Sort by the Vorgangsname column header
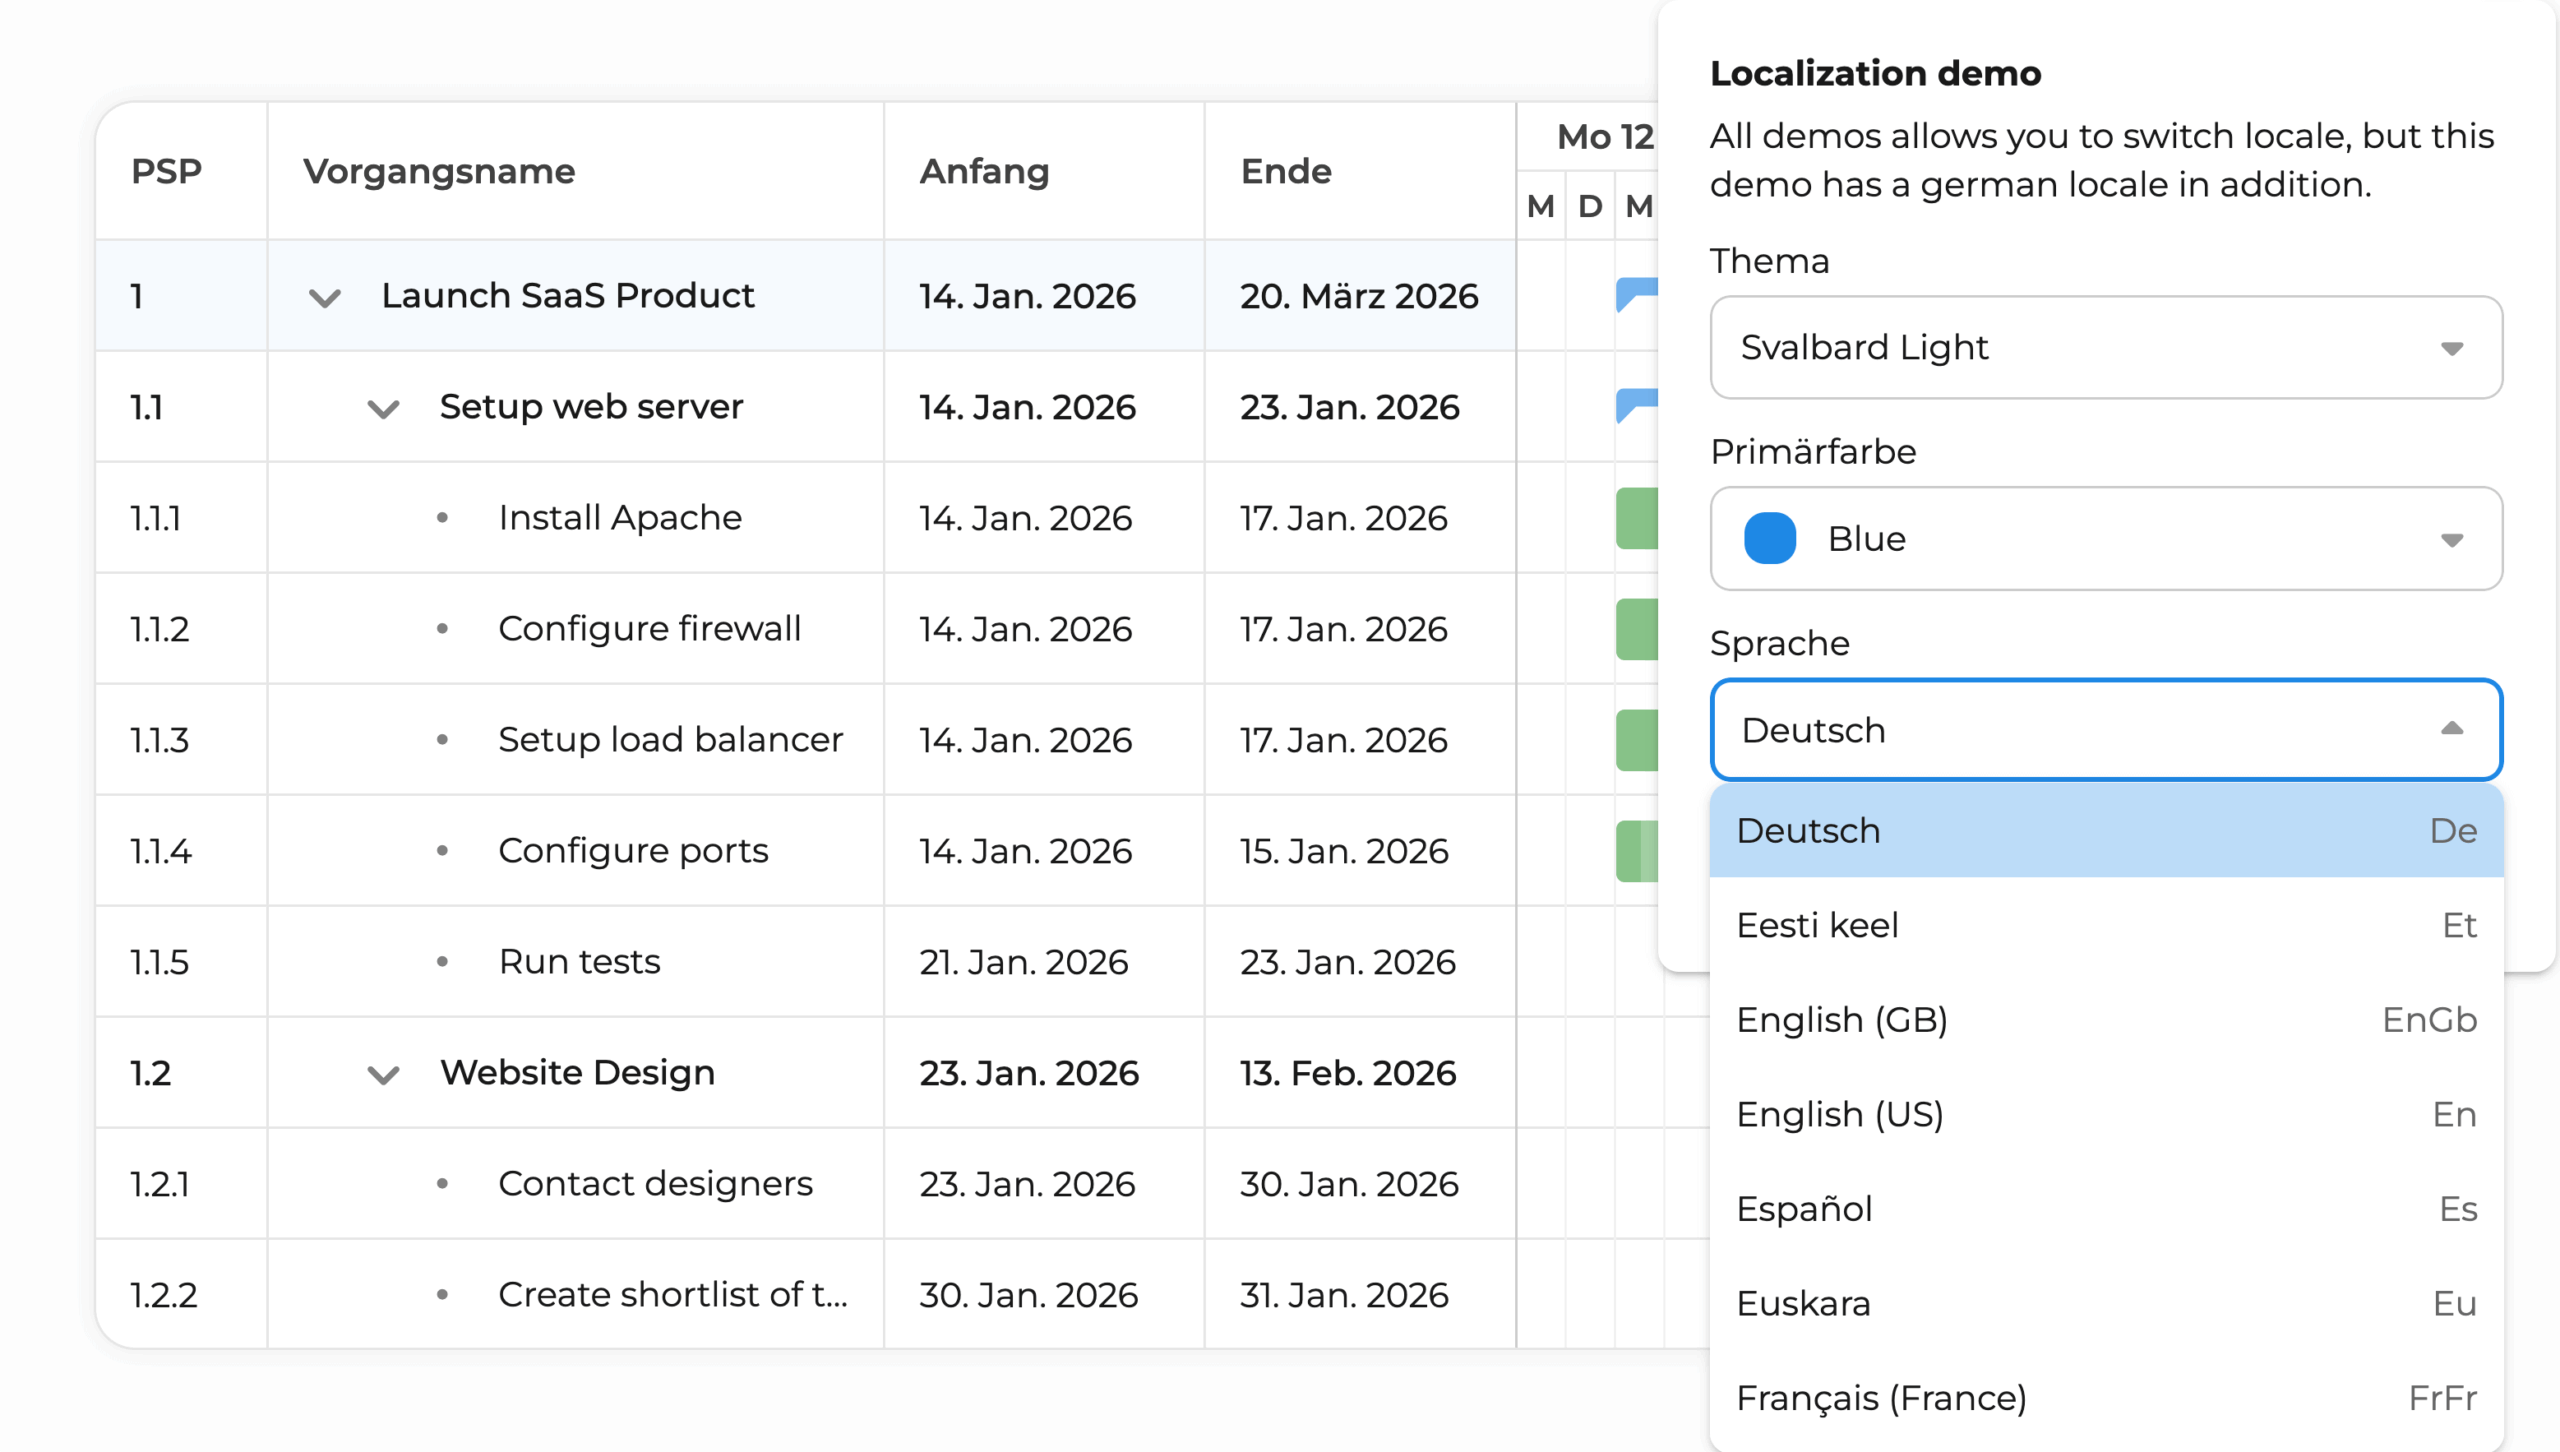This screenshot has height=1452, width=2560. [x=440, y=171]
